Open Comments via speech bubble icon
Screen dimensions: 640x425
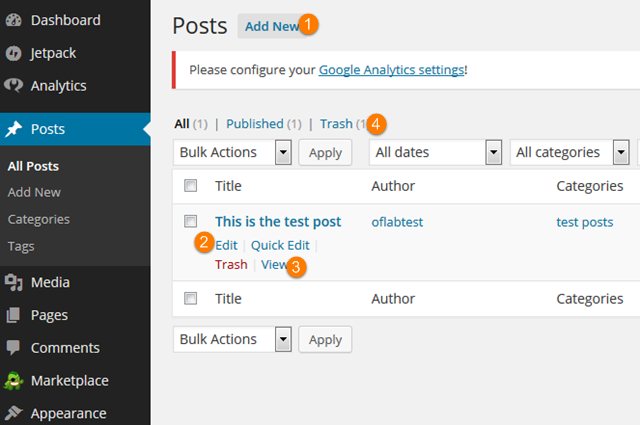tap(14, 348)
